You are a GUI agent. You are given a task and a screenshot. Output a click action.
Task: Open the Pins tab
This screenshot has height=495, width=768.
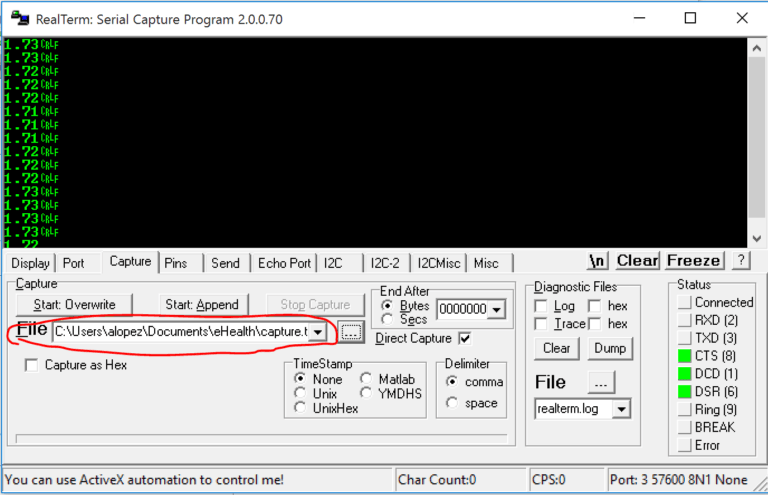click(x=175, y=263)
